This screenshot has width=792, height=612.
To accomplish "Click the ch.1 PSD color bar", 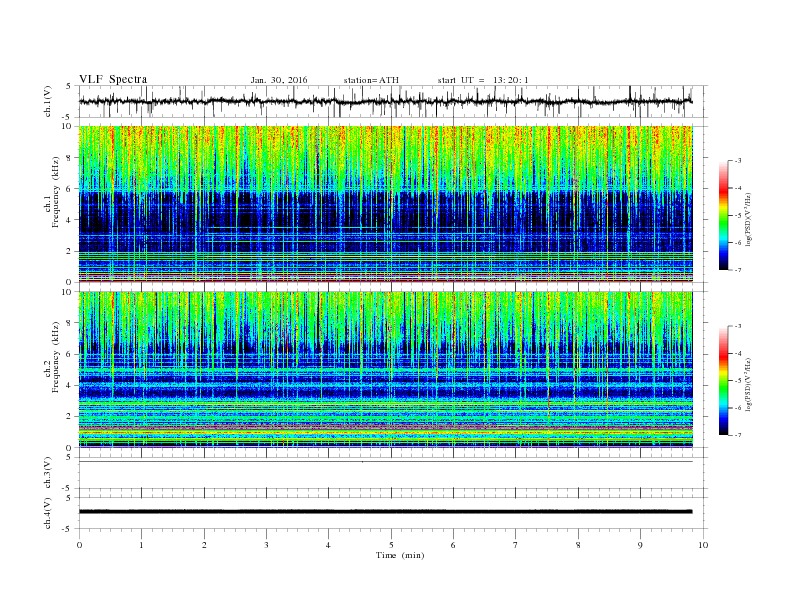I will (724, 215).
